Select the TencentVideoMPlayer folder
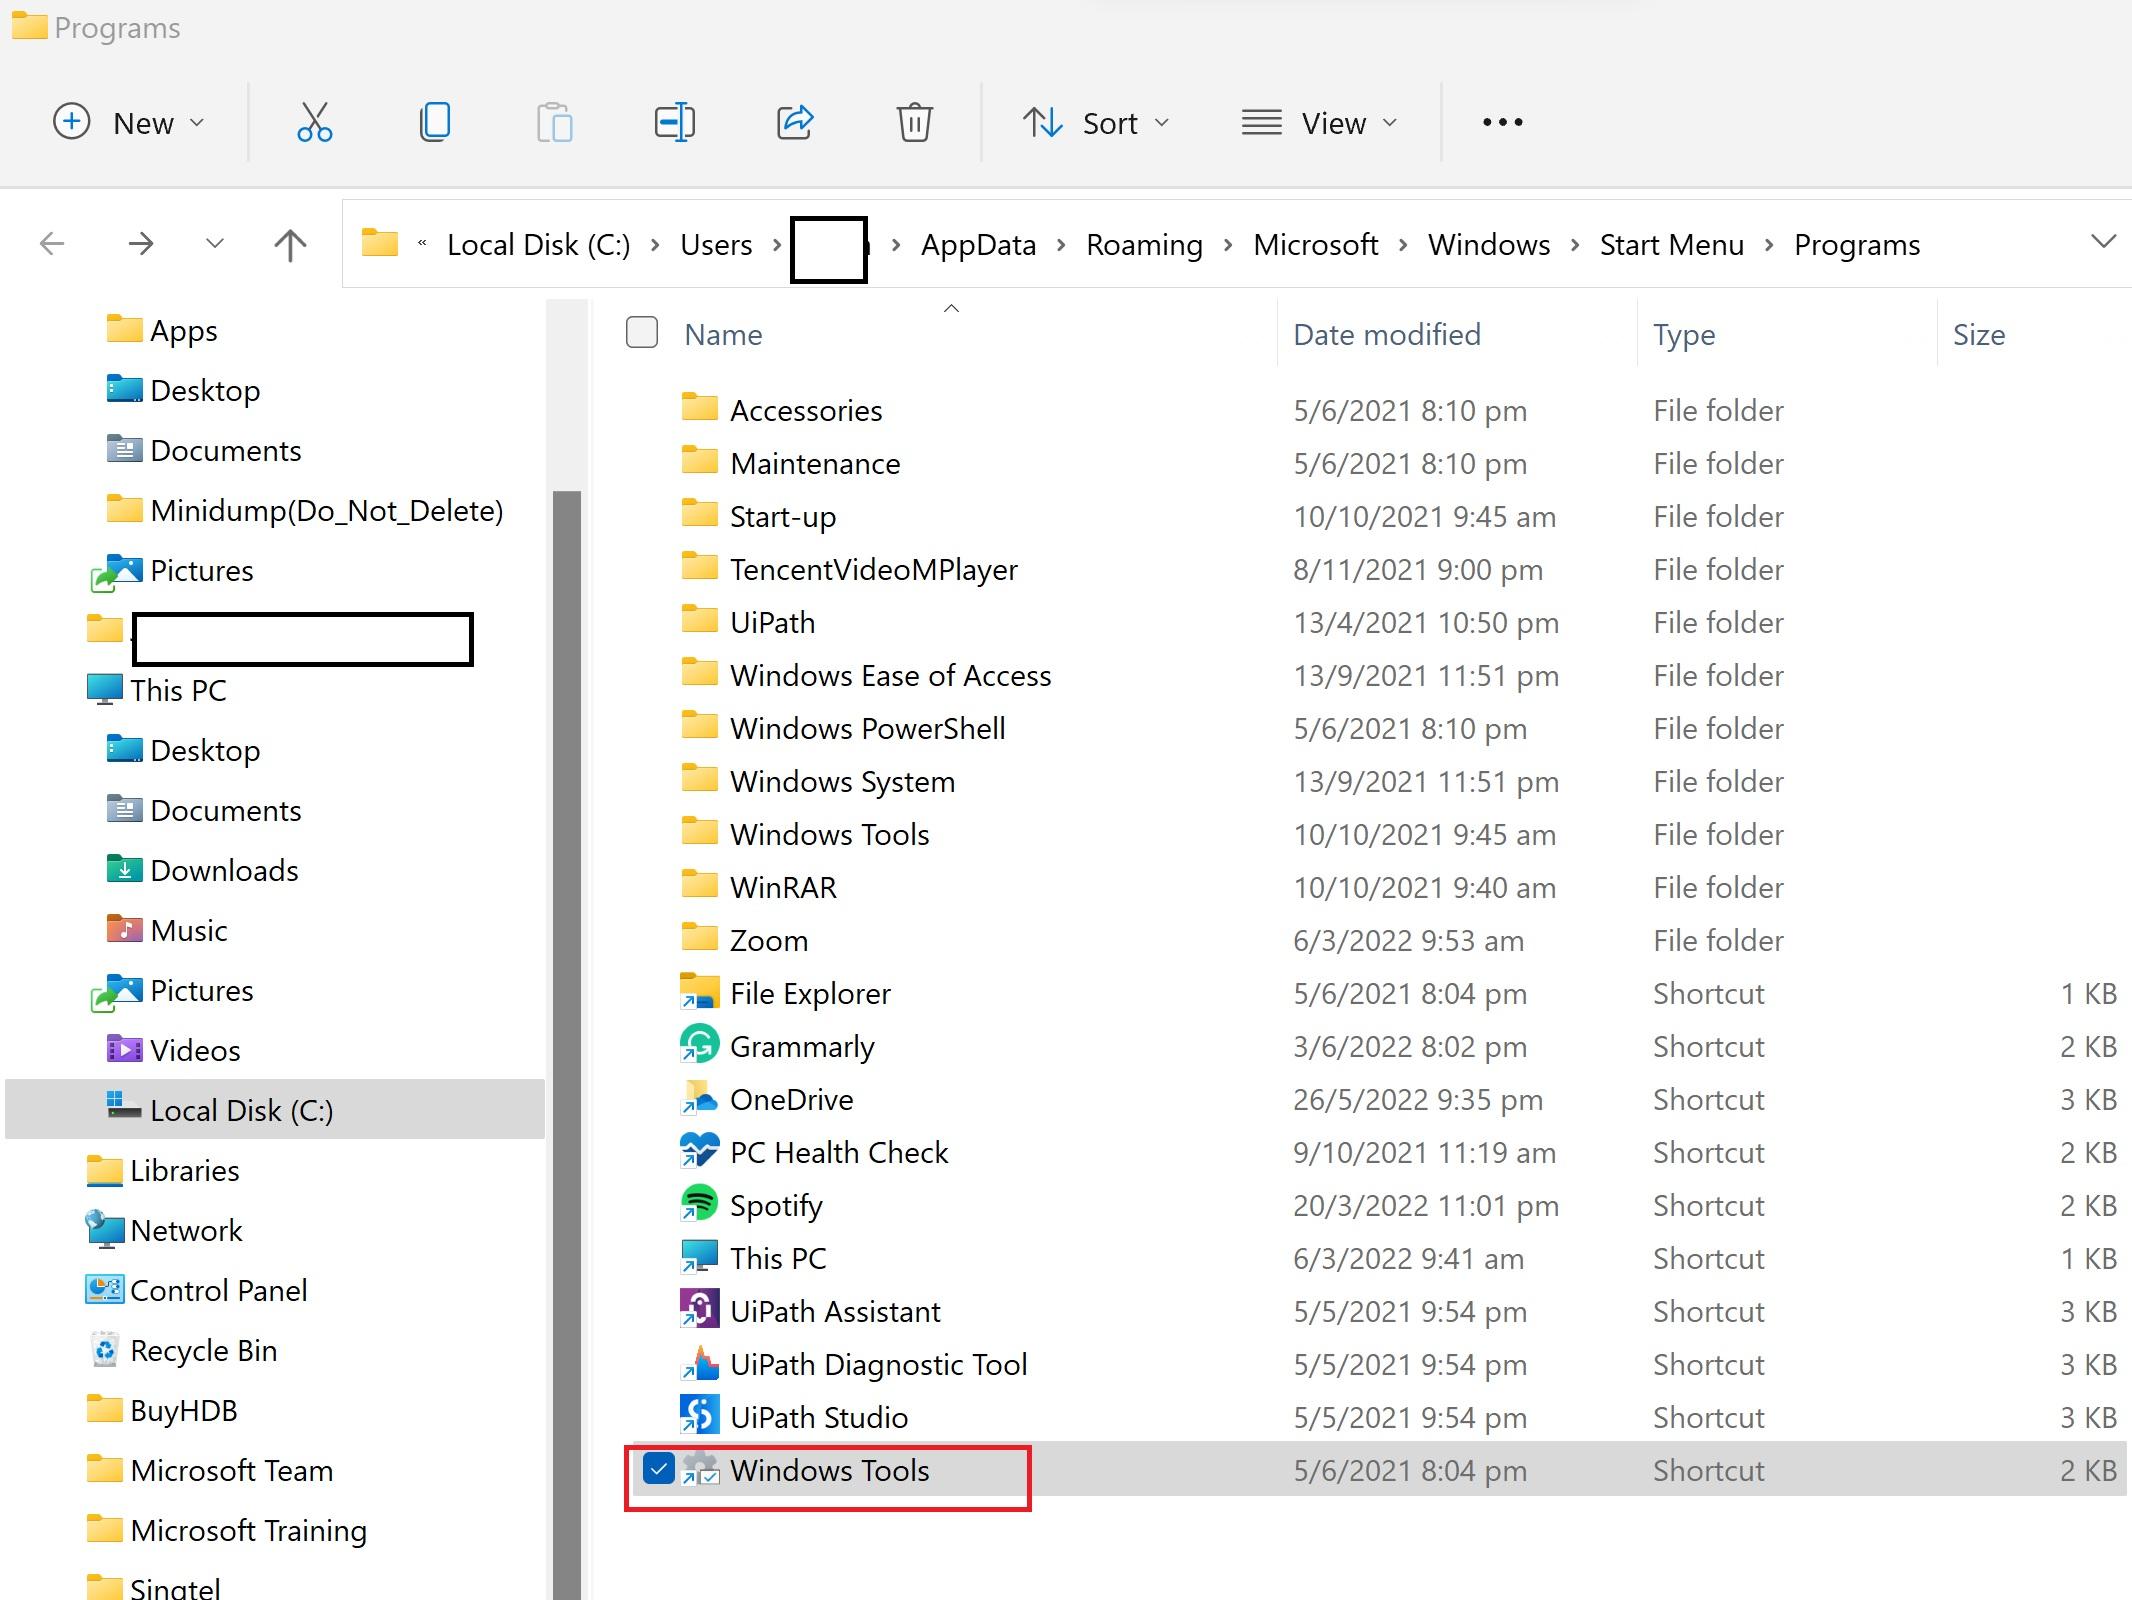This screenshot has height=1600, width=2132. tap(873, 569)
